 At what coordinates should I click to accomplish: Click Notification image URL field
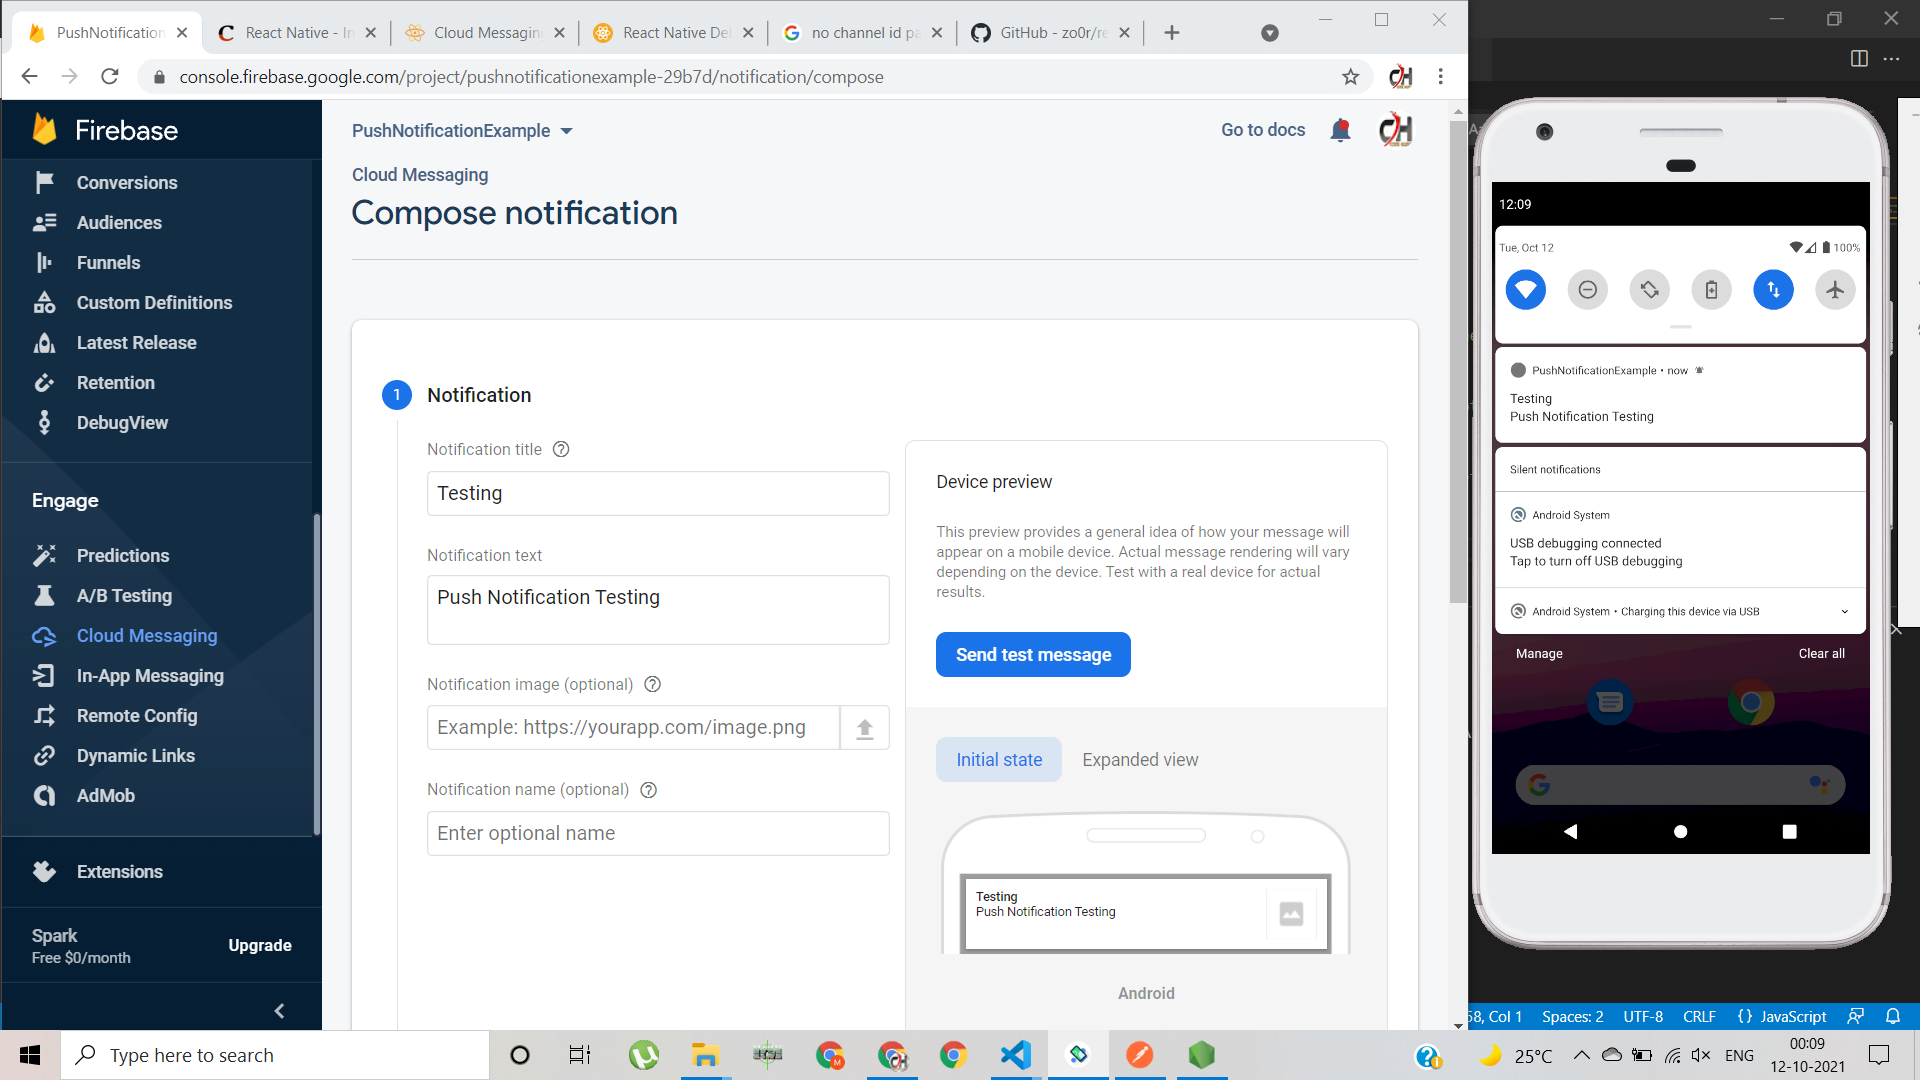(x=633, y=728)
